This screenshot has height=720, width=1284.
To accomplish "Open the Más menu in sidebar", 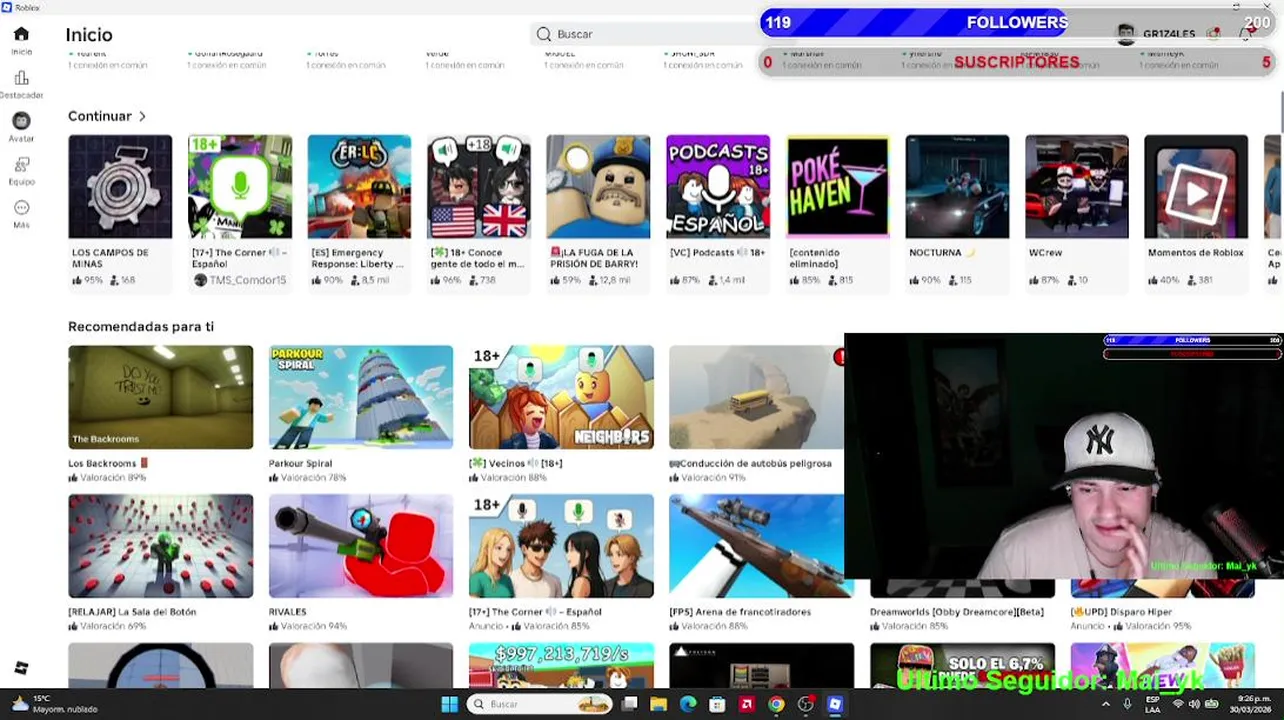I will click(21, 214).
